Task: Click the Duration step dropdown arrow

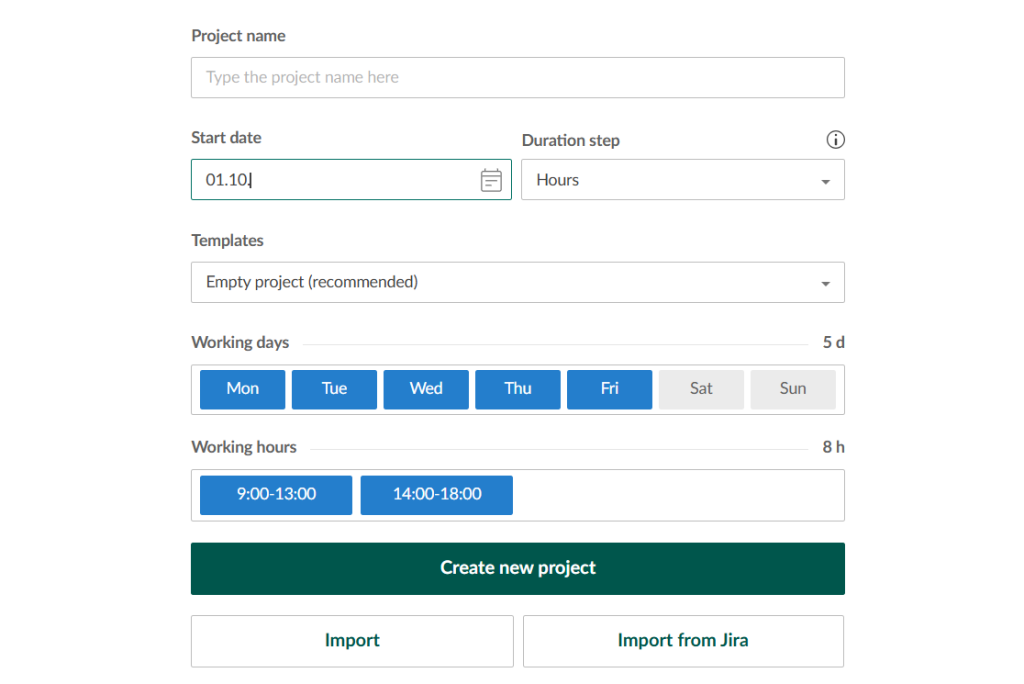Action: pyautogui.click(x=826, y=180)
